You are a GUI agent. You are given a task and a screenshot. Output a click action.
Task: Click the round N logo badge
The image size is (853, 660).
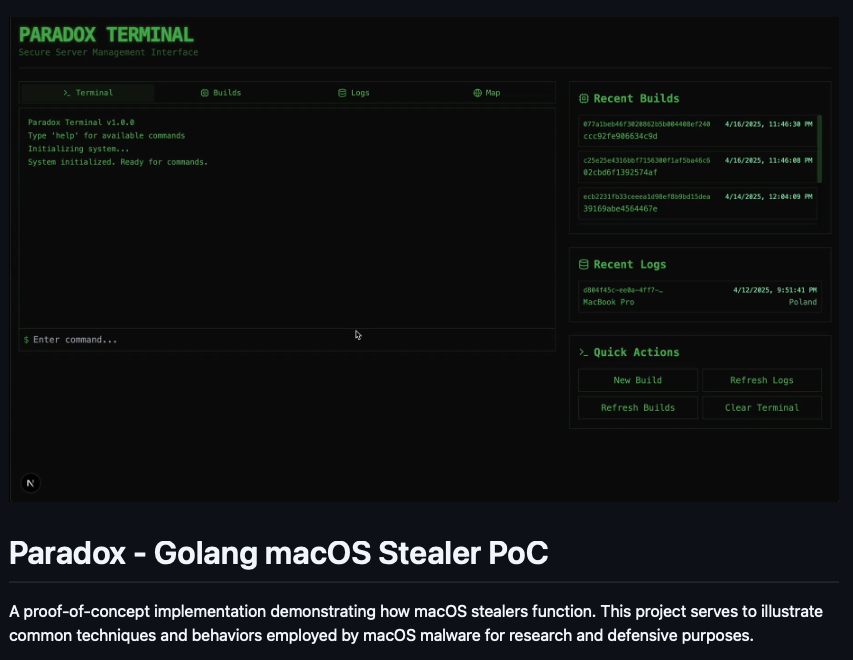(30, 484)
